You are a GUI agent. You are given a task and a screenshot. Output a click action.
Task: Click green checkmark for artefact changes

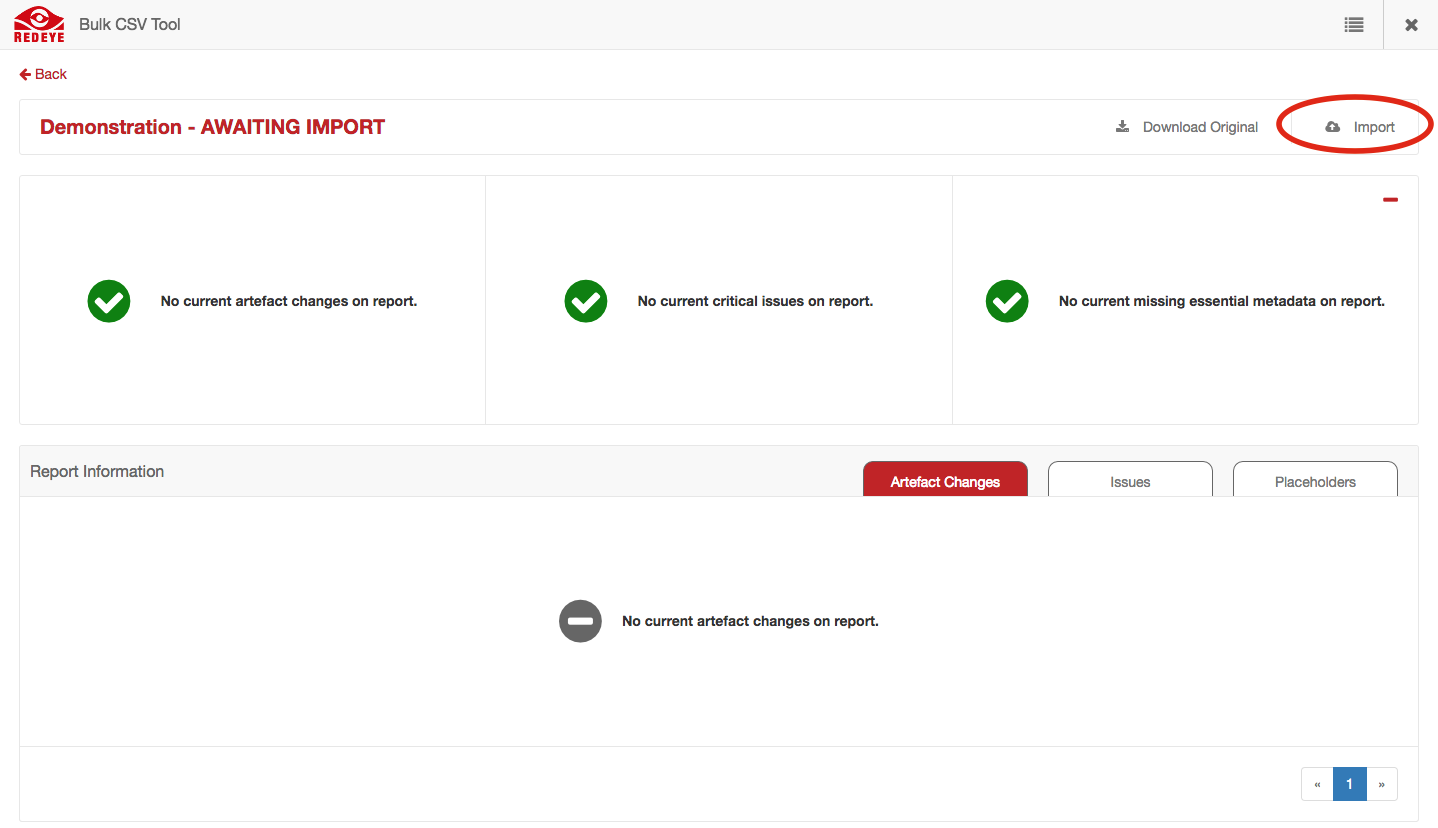tap(109, 301)
